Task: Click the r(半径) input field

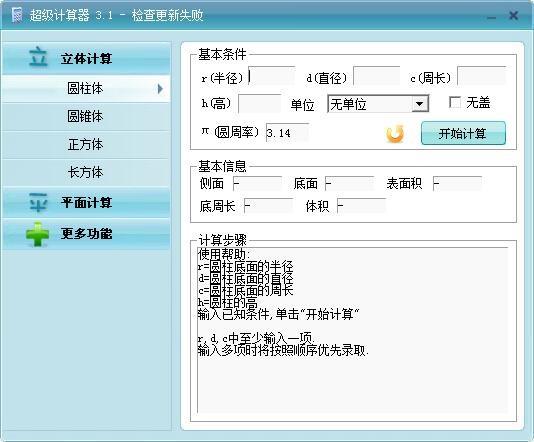Action: [x=272, y=76]
